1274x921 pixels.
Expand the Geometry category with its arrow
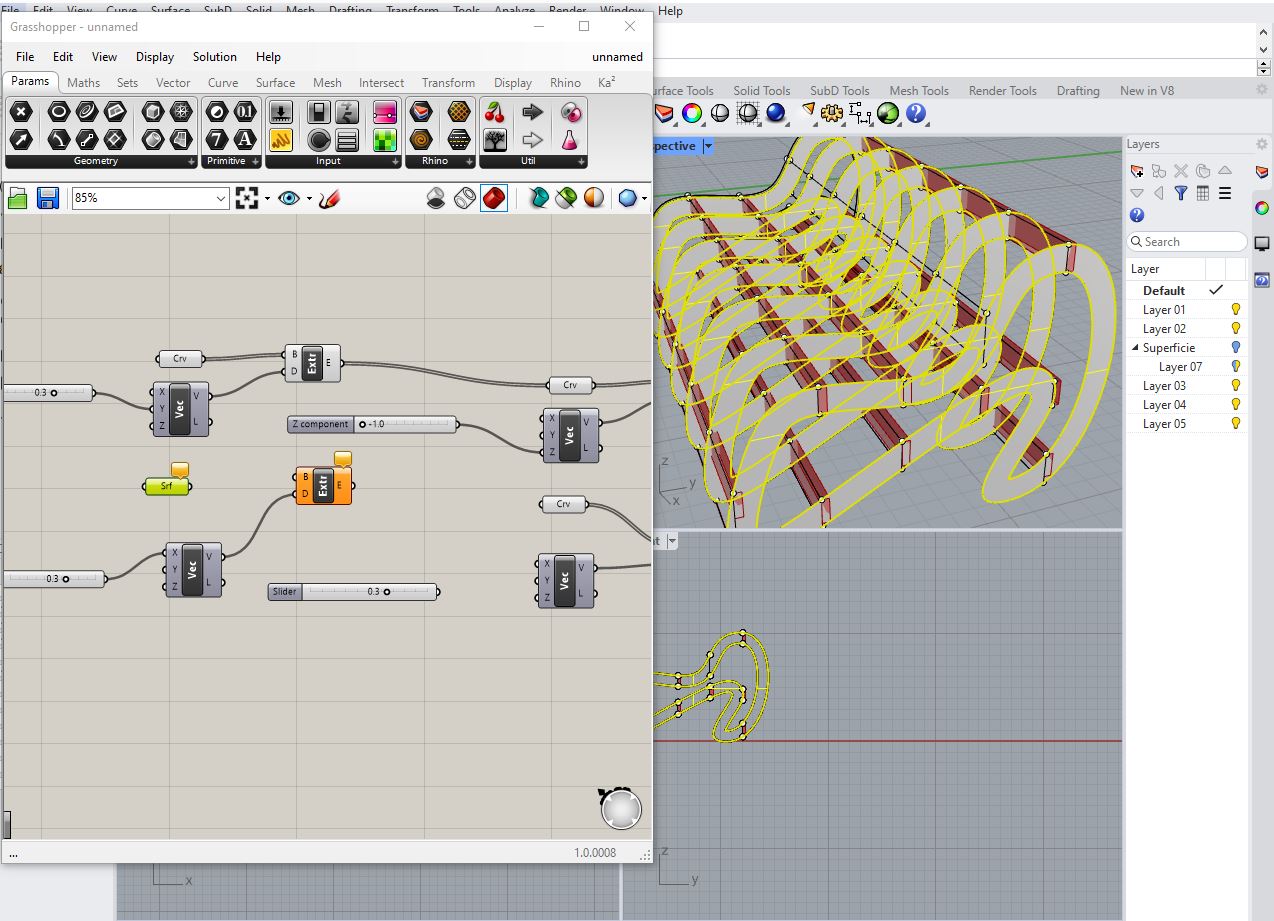pos(191,161)
